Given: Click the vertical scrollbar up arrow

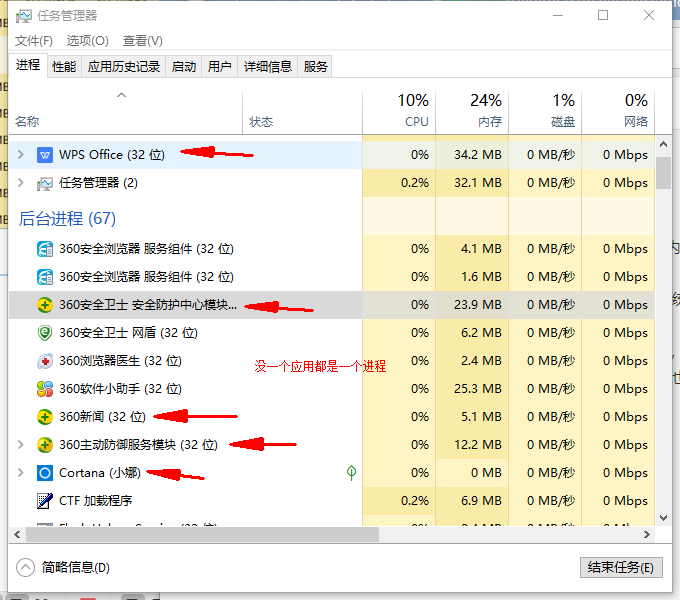Looking at the screenshot, I should click(663, 144).
